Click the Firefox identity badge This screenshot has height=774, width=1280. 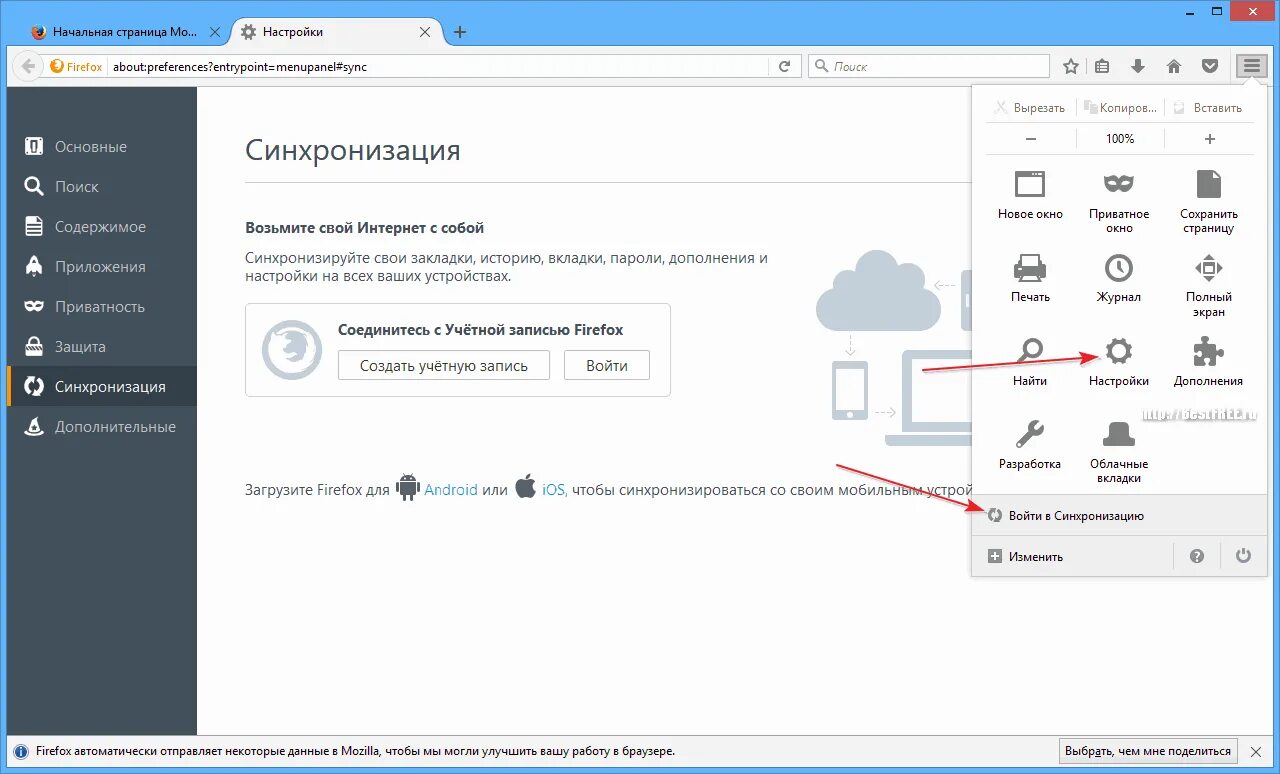76,67
